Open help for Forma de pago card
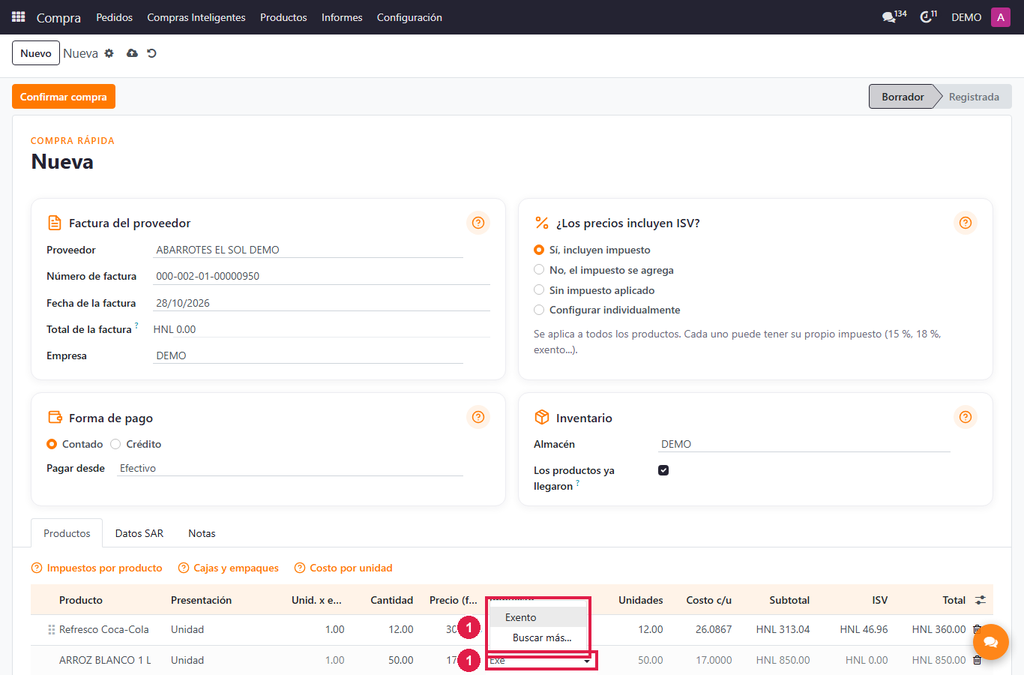This screenshot has width=1024, height=675. click(478, 417)
